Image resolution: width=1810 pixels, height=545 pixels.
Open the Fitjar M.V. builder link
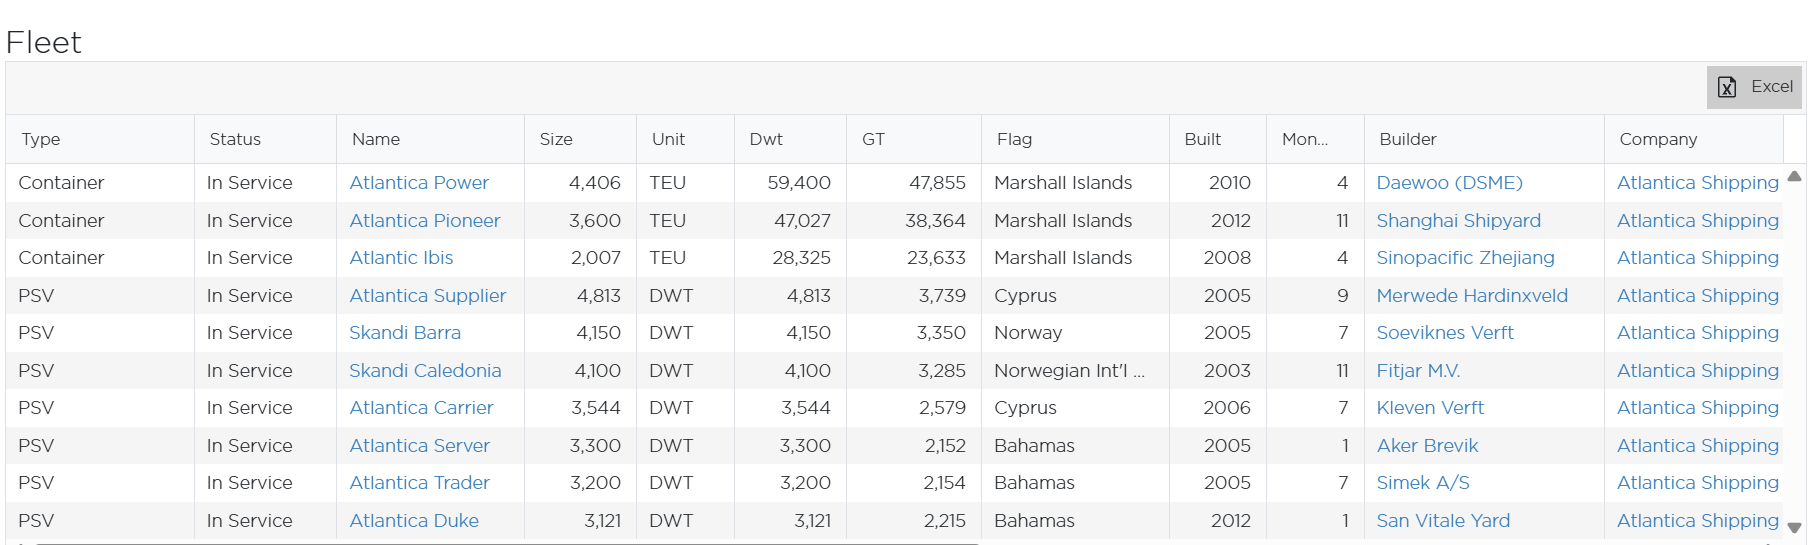coord(1418,371)
